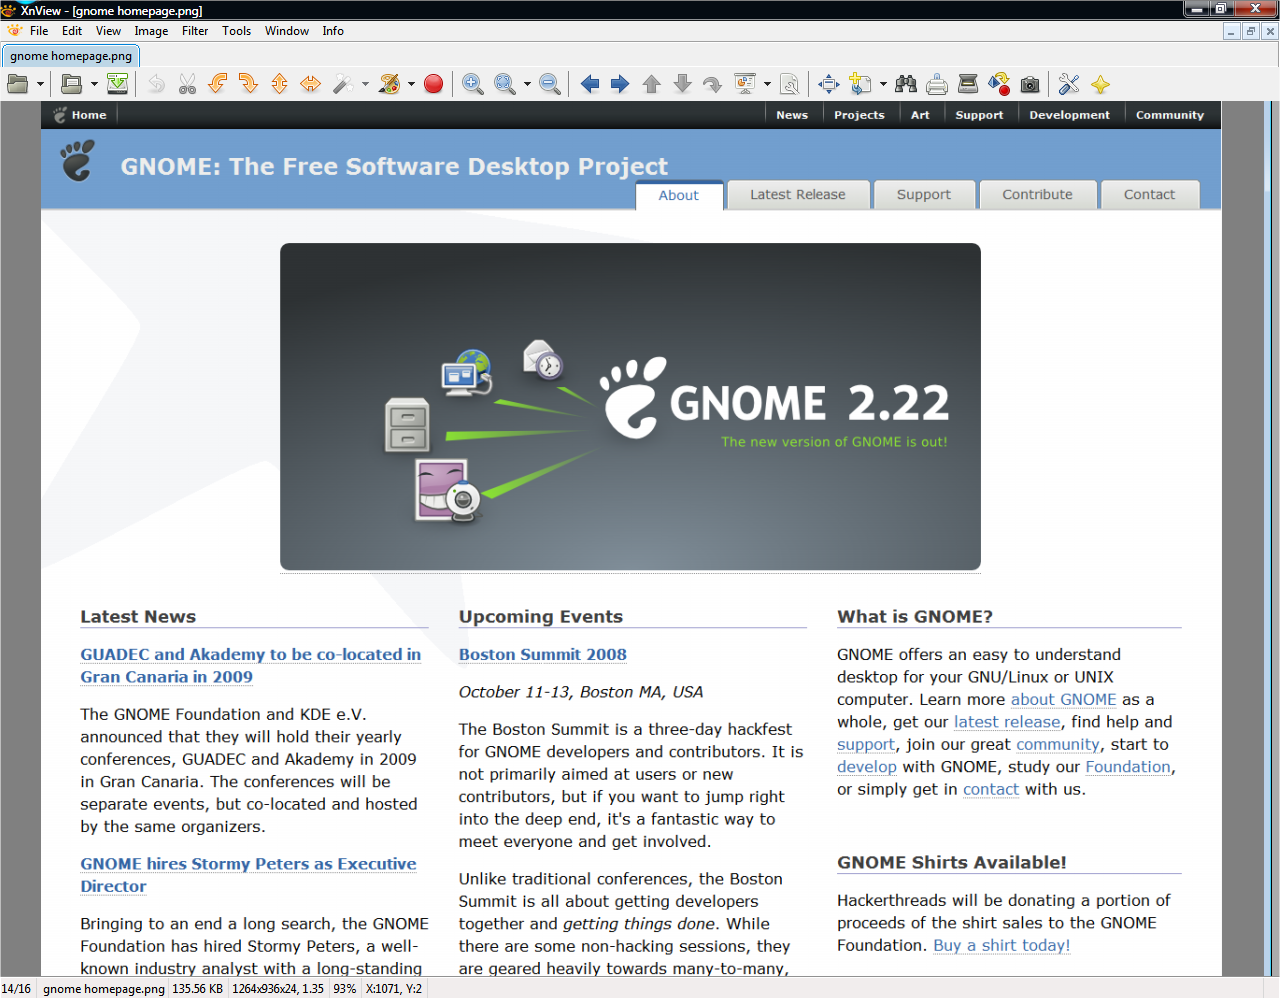Expand the slideshow dropdown arrow
1280x999 pixels.
click(x=767, y=84)
